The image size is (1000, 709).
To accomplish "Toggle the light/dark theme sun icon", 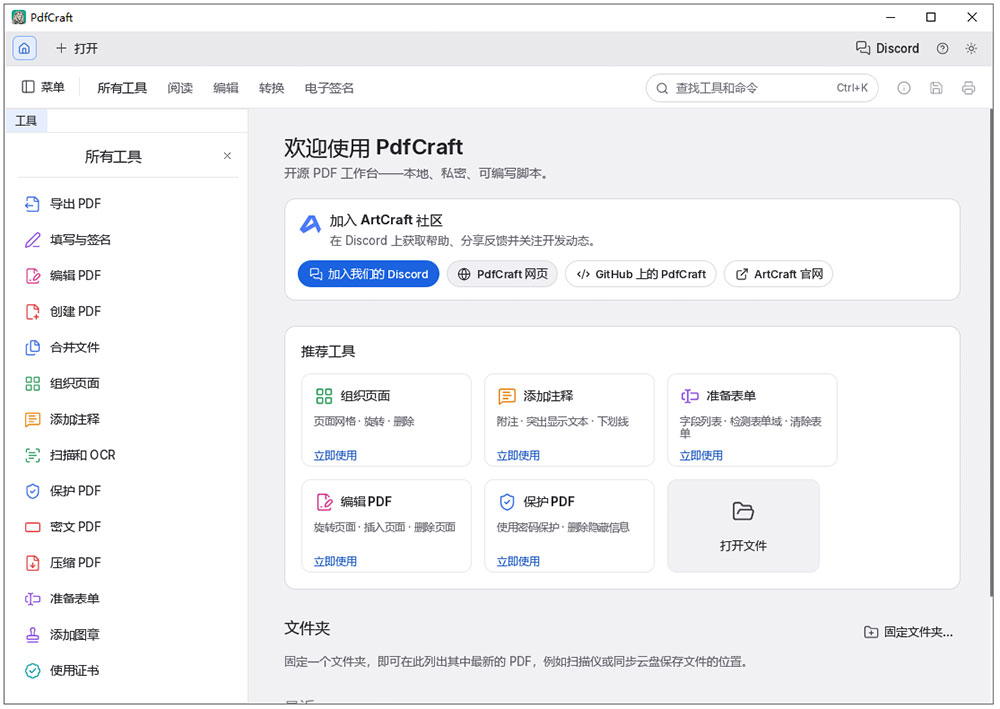I will coord(971,48).
